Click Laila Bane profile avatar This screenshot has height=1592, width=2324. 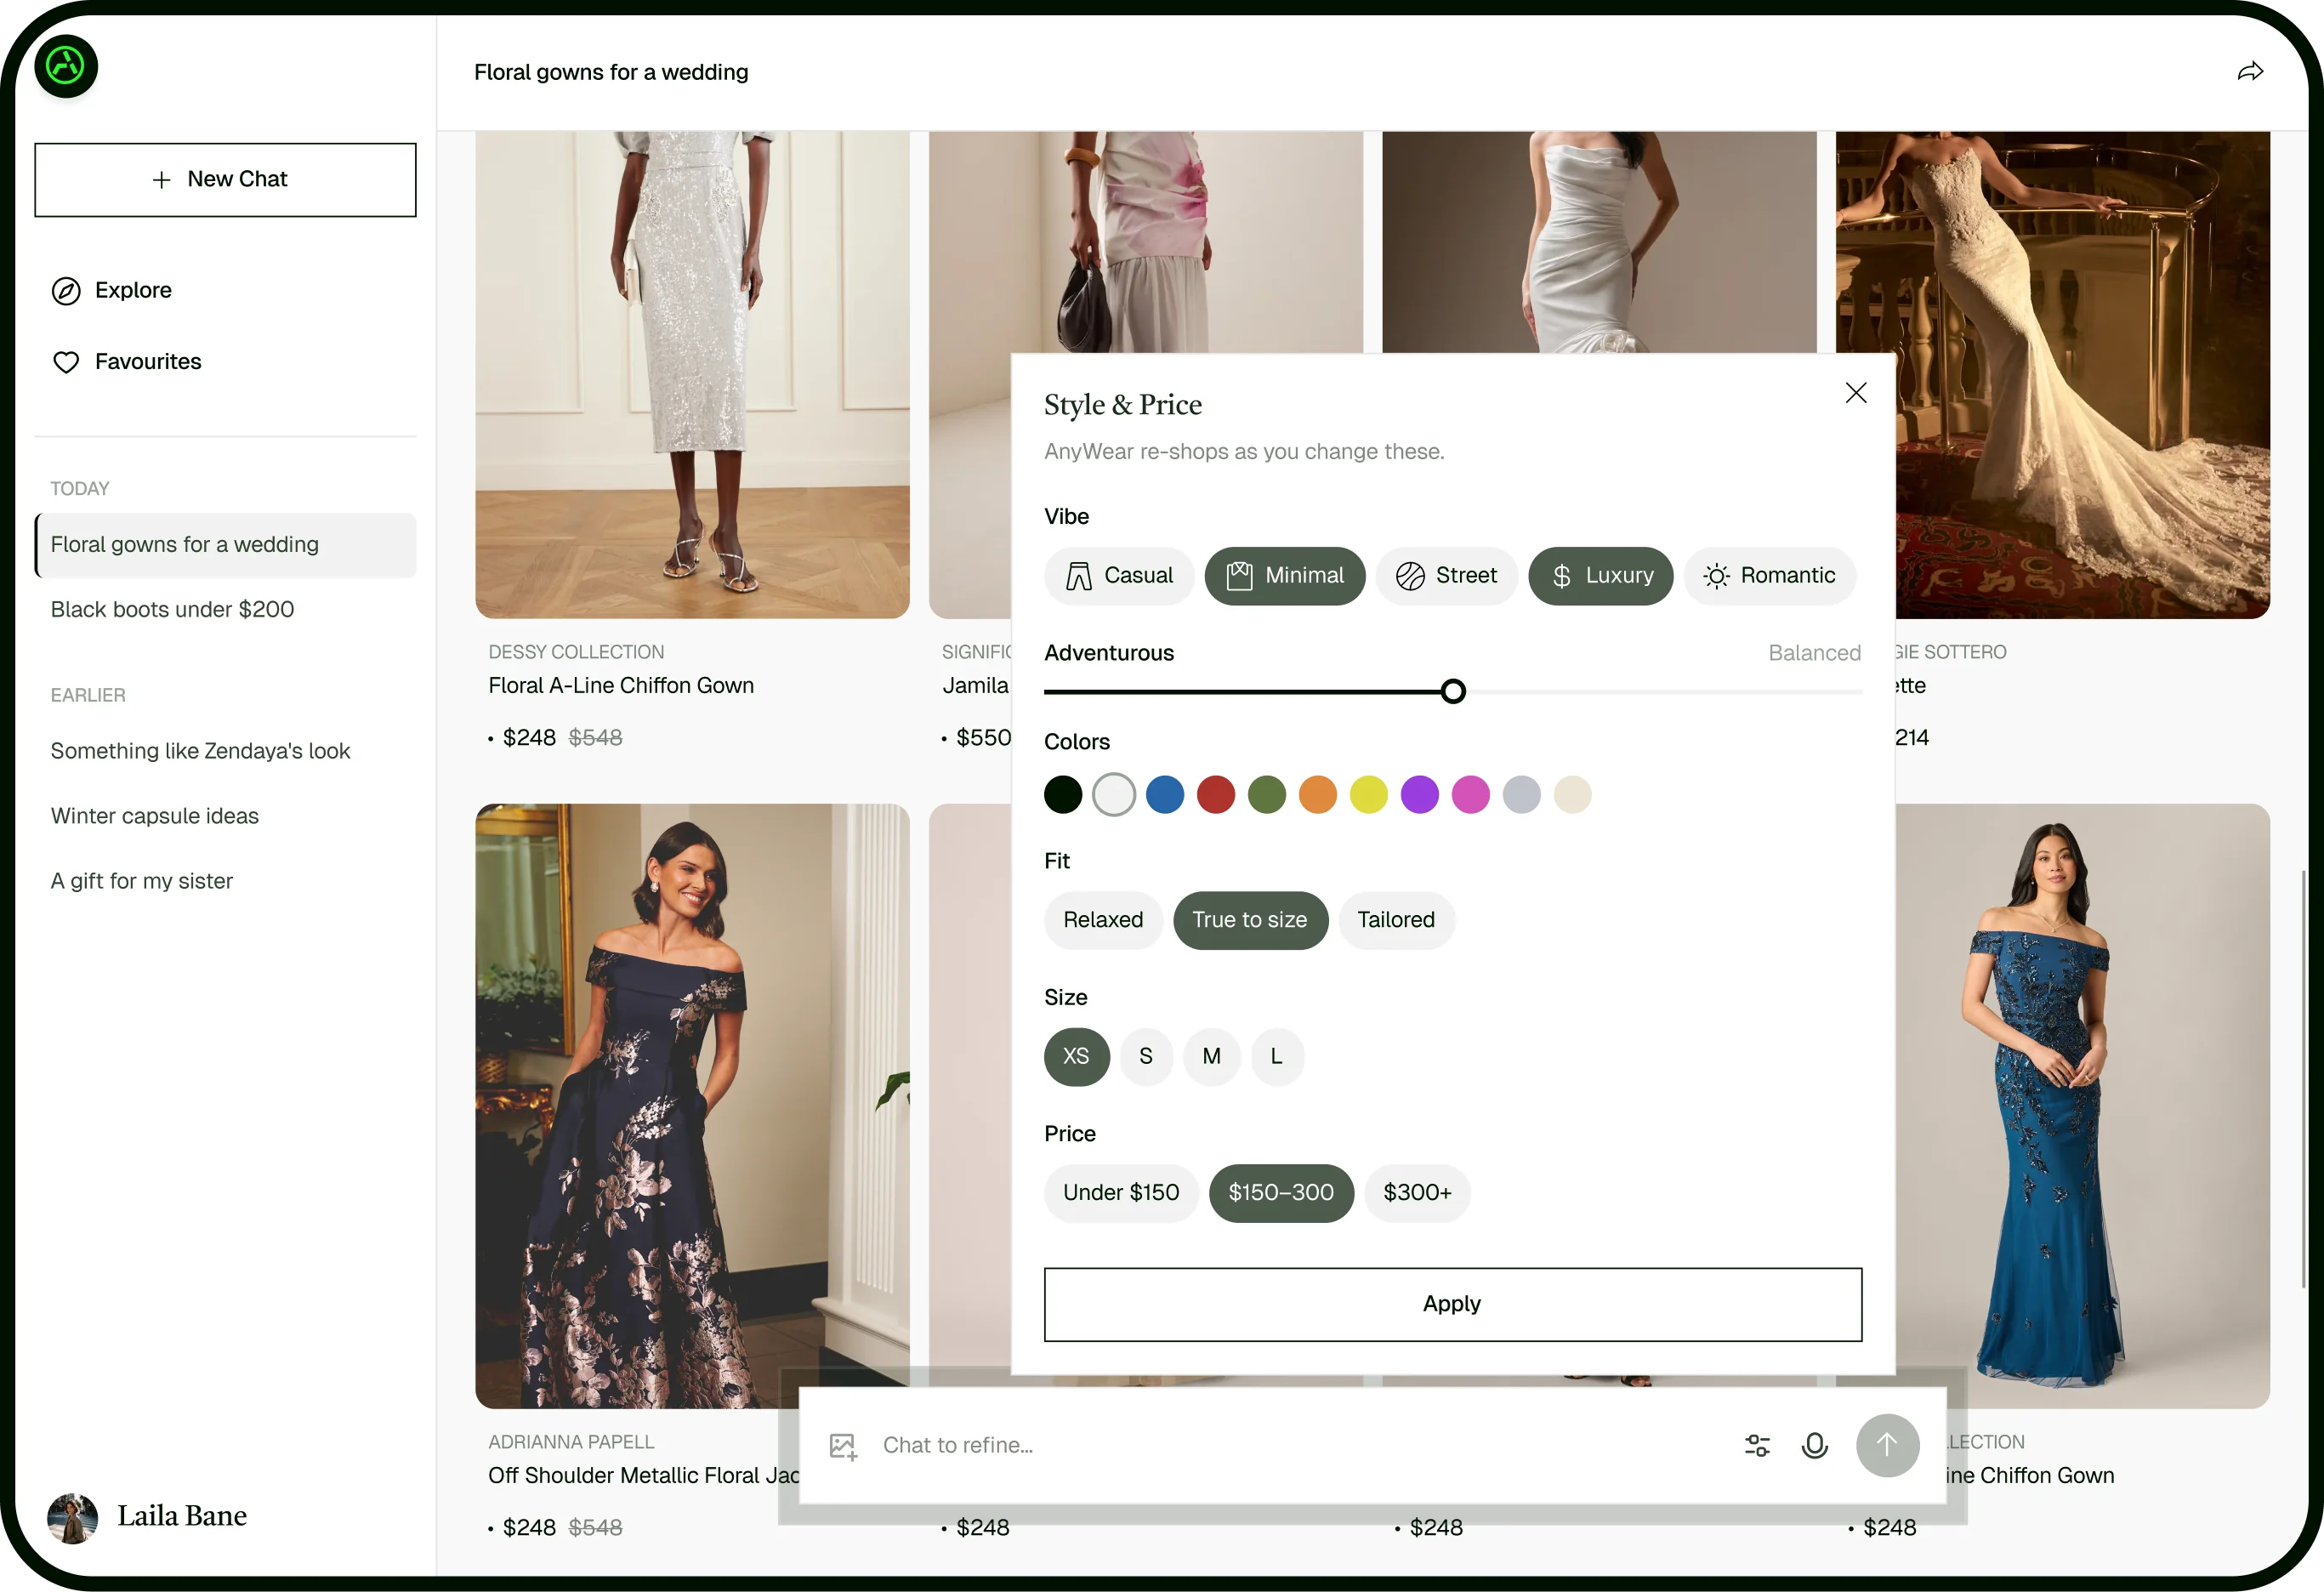coord(73,1517)
